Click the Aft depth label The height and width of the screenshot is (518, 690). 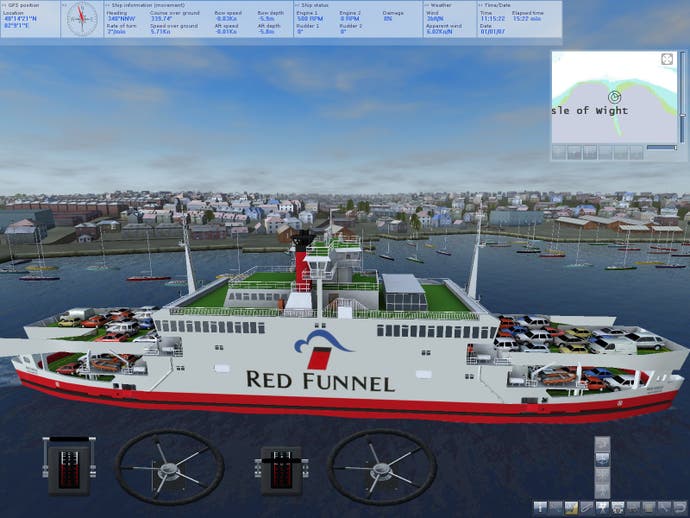coord(269,26)
